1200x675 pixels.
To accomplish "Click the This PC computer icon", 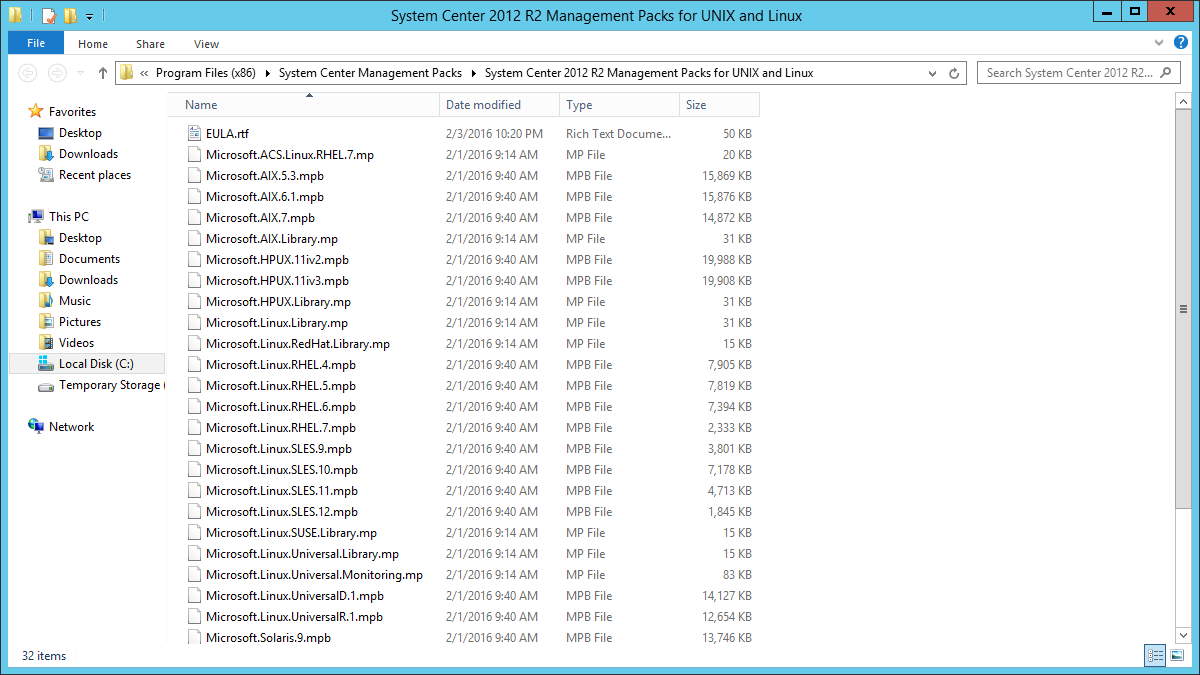I will 36,216.
